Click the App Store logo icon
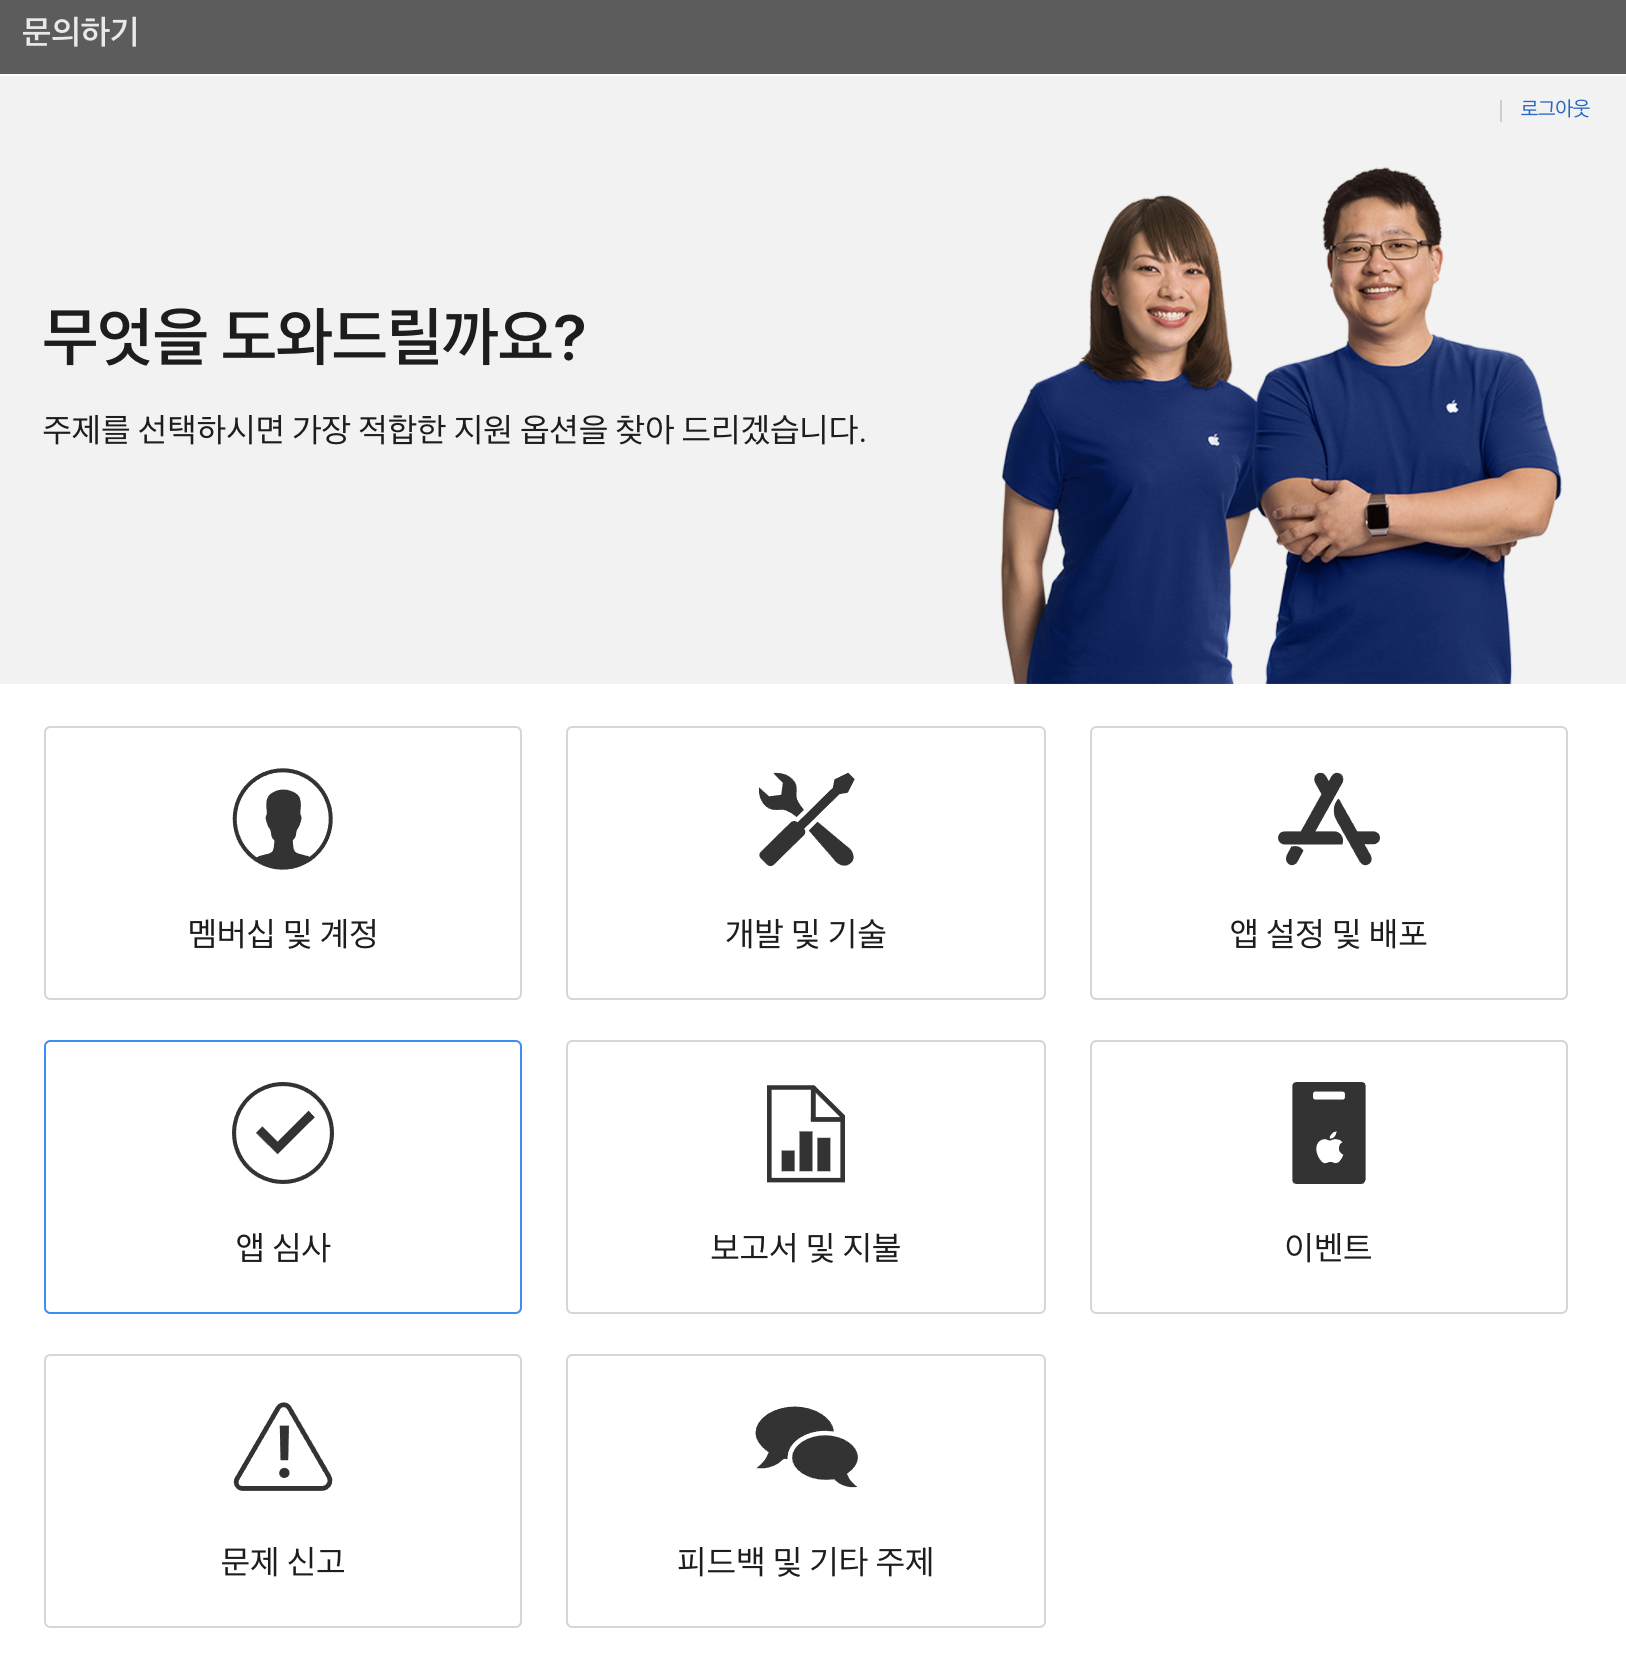This screenshot has width=1626, height=1654. (1329, 819)
